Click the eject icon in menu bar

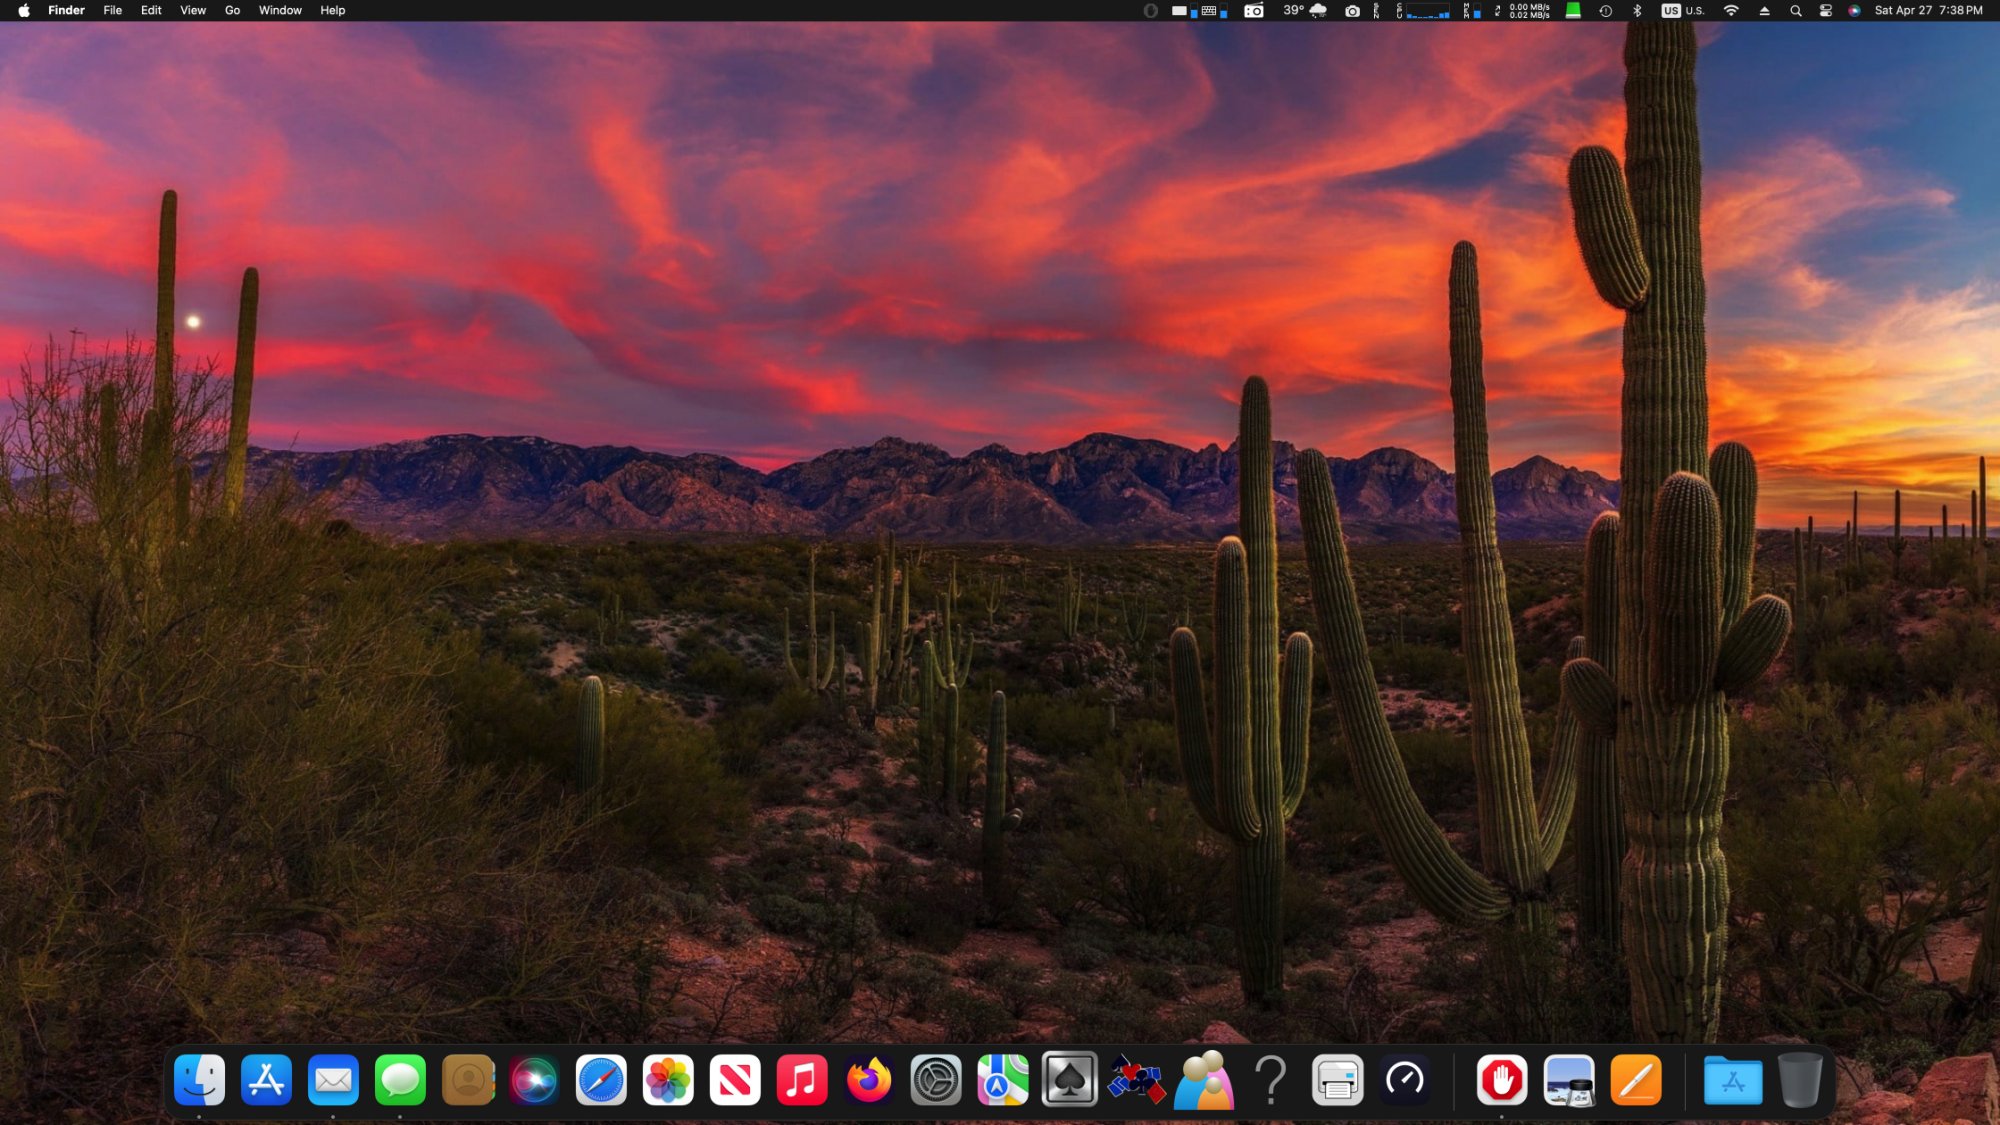[1764, 10]
